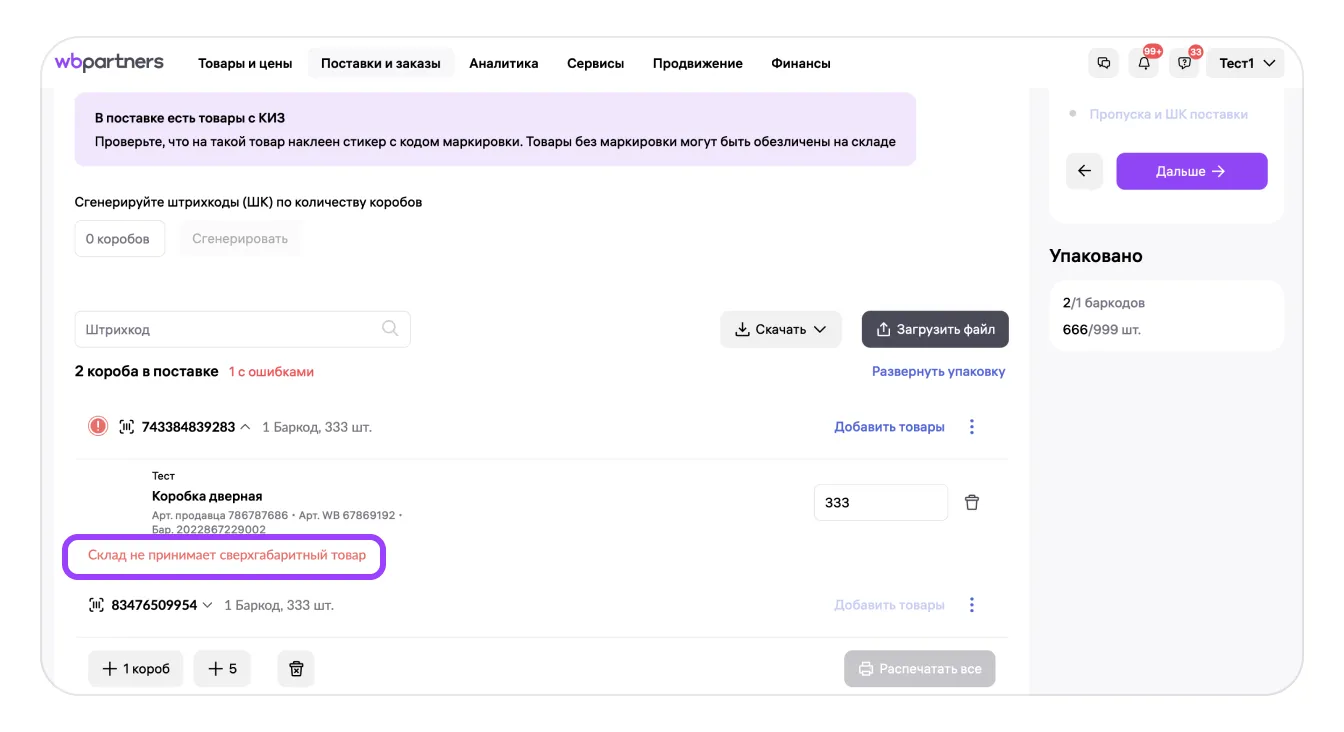Image resolution: width=1344 pixels, height=732 pixels.
Task: Click the trash icon next to +5 button
Action: pyautogui.click(x=296, y=669)
